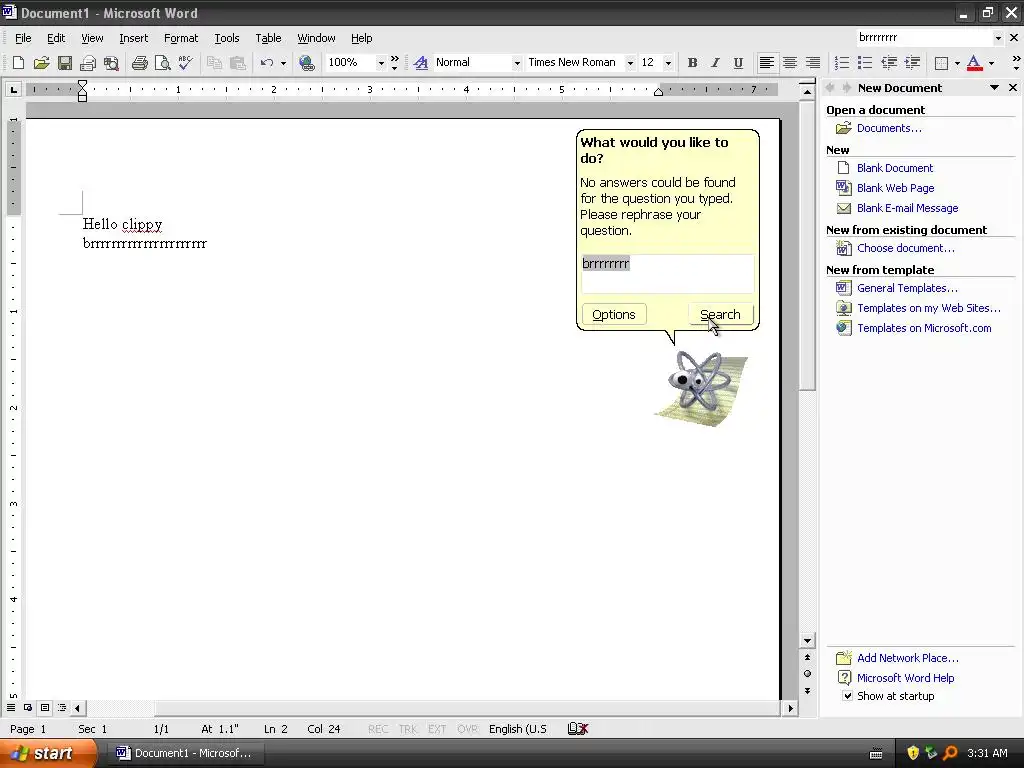
Task: Apply bulleted list formatting
Action: [x=865, y=63]
